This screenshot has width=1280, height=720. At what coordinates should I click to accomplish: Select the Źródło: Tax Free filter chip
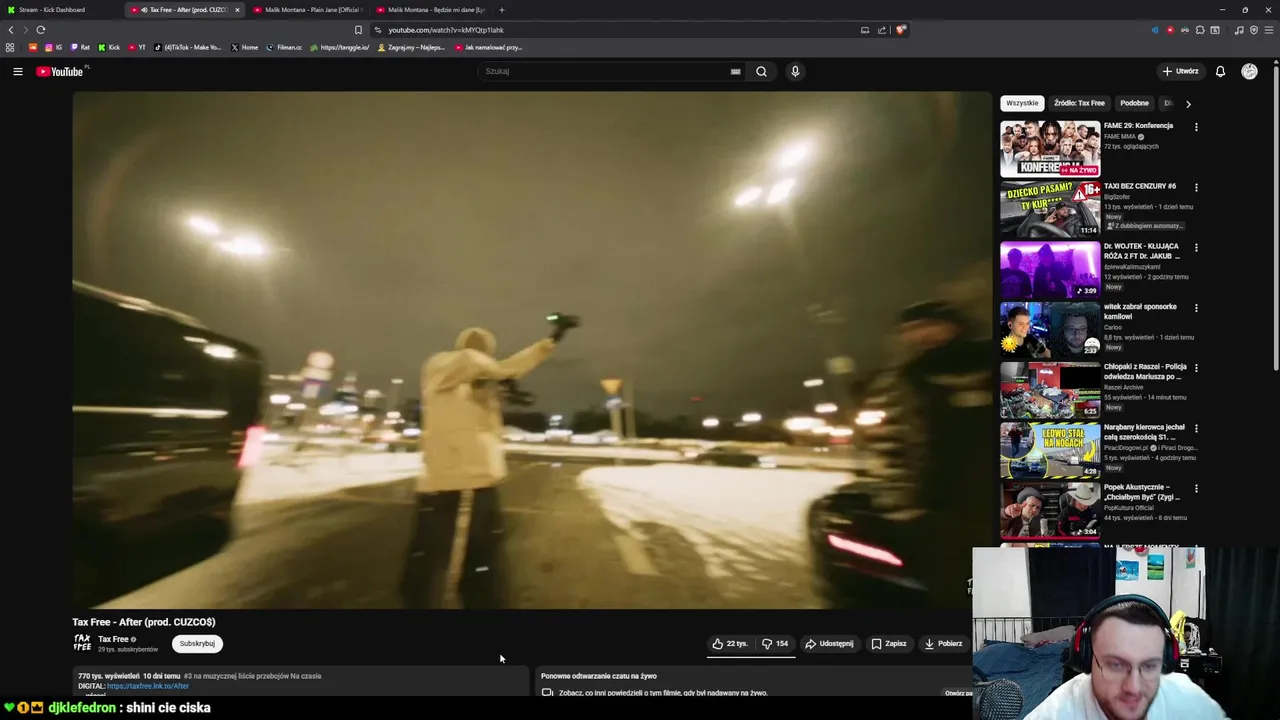[1079, 103]
